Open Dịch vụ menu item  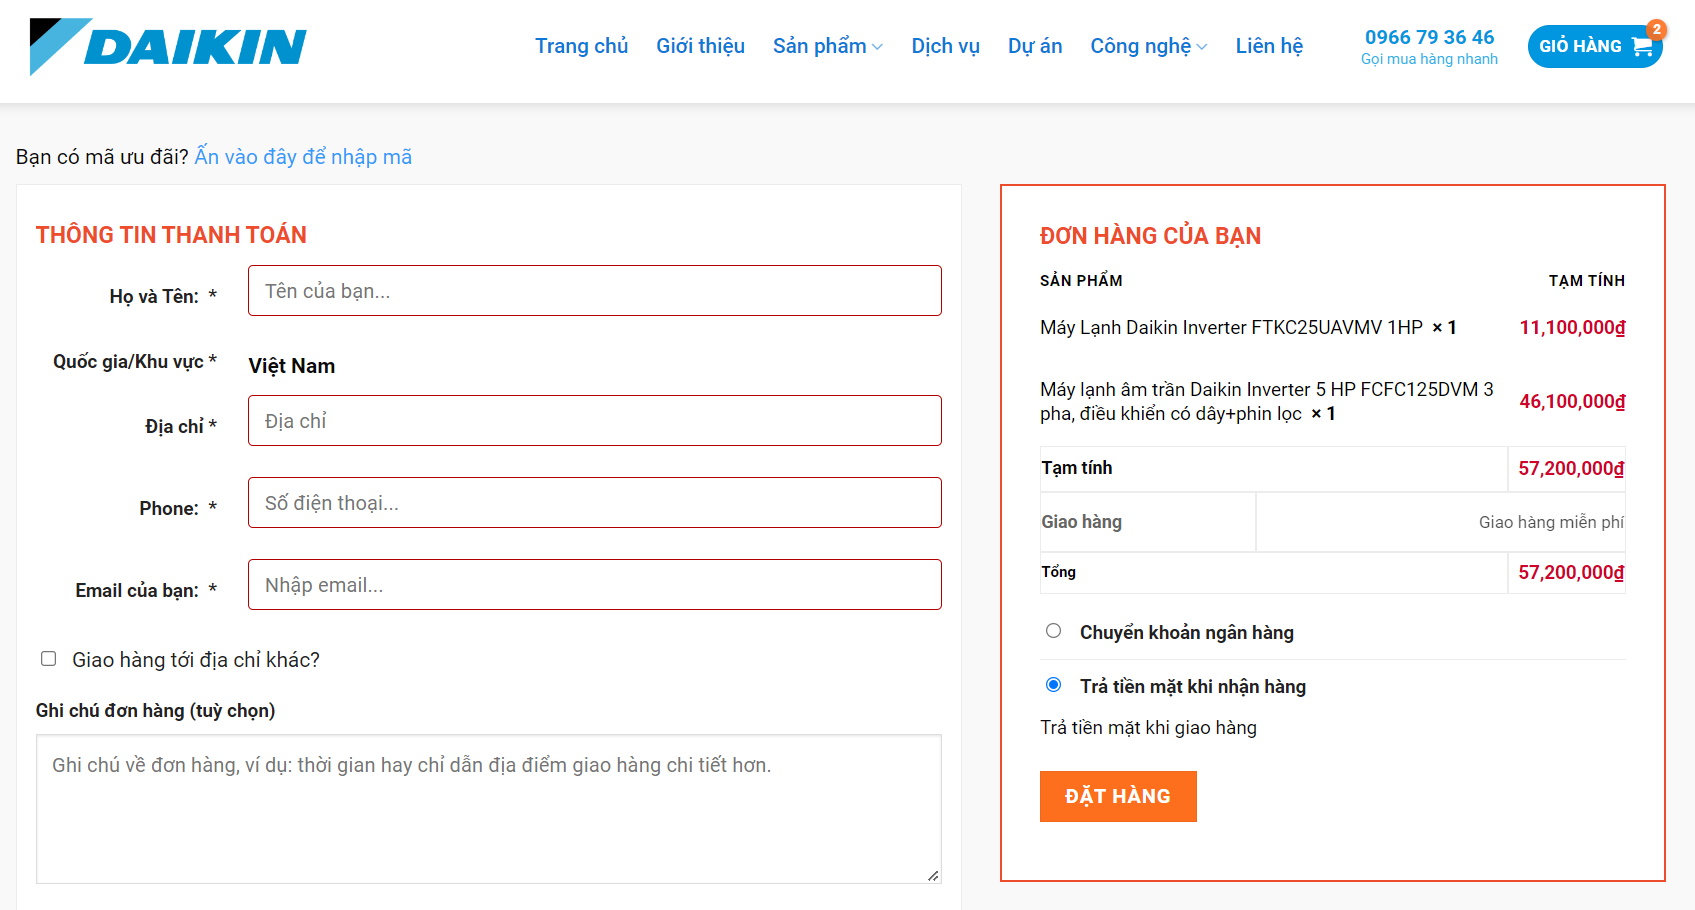[x=945, y=46]
